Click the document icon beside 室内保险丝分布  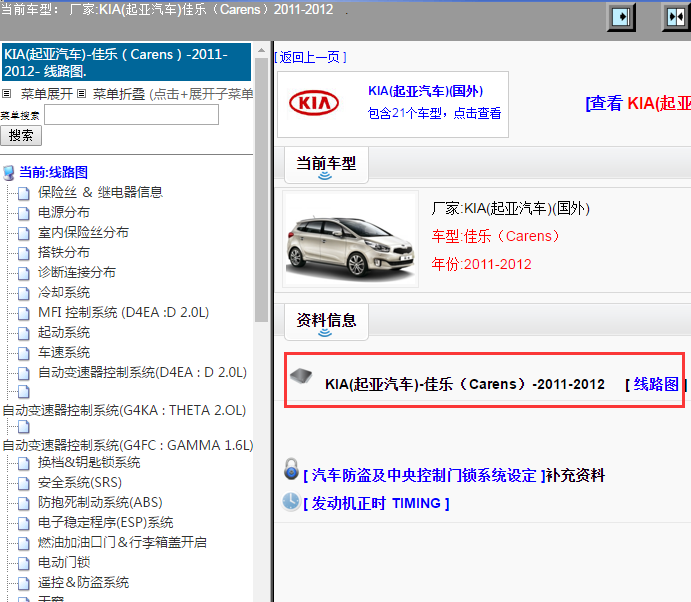24,233
